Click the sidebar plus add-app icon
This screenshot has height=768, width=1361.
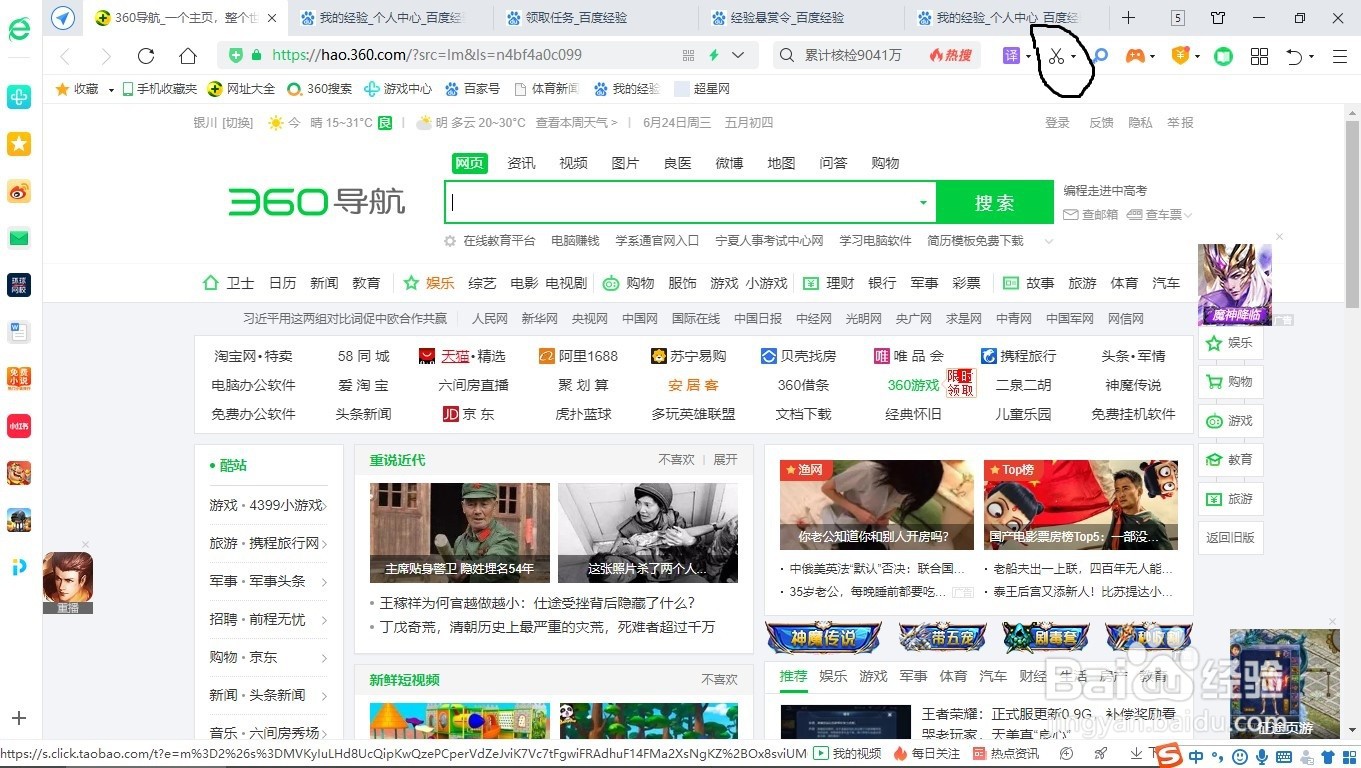coord(19,718)
